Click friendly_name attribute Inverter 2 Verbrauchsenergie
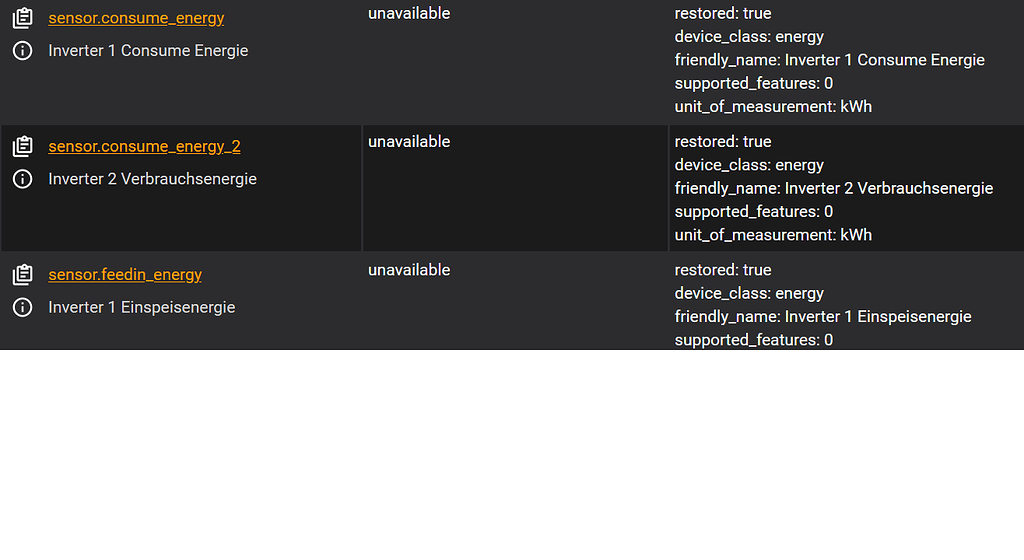Screen dimensions: 1024x560 click(833, 188)
